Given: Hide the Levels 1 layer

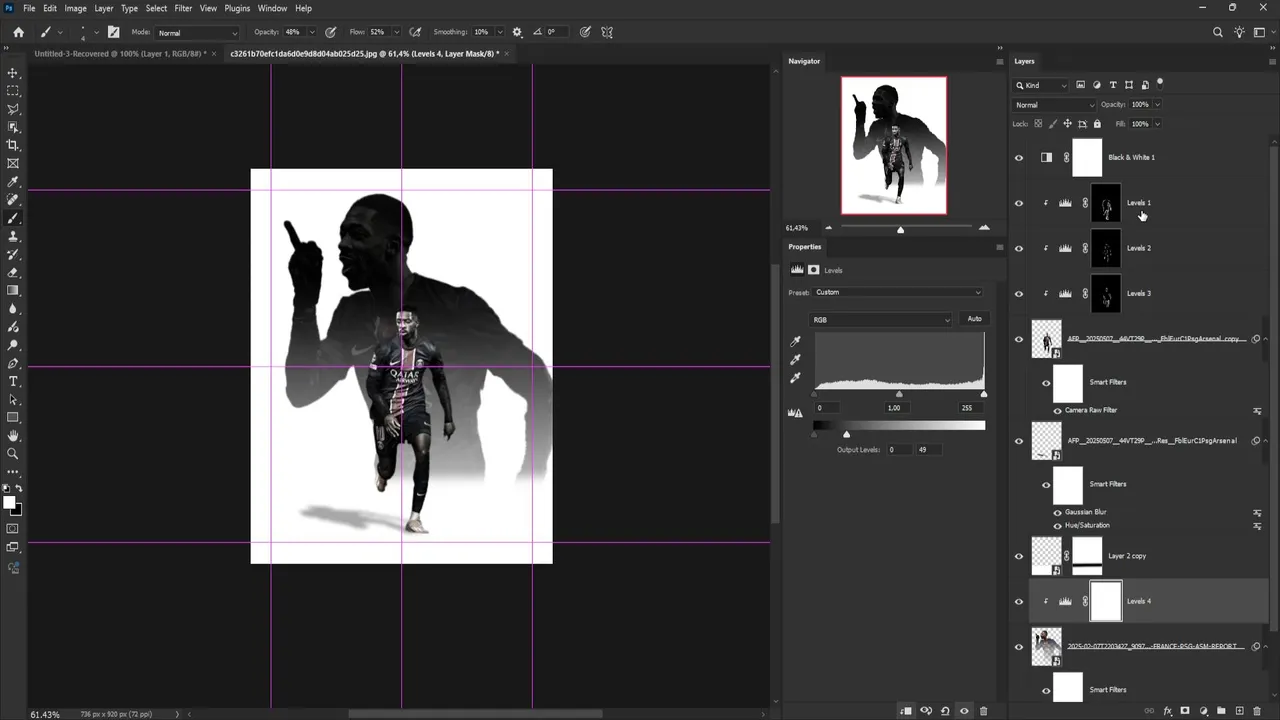Looking at the screenshot, I should [1019, 203].
